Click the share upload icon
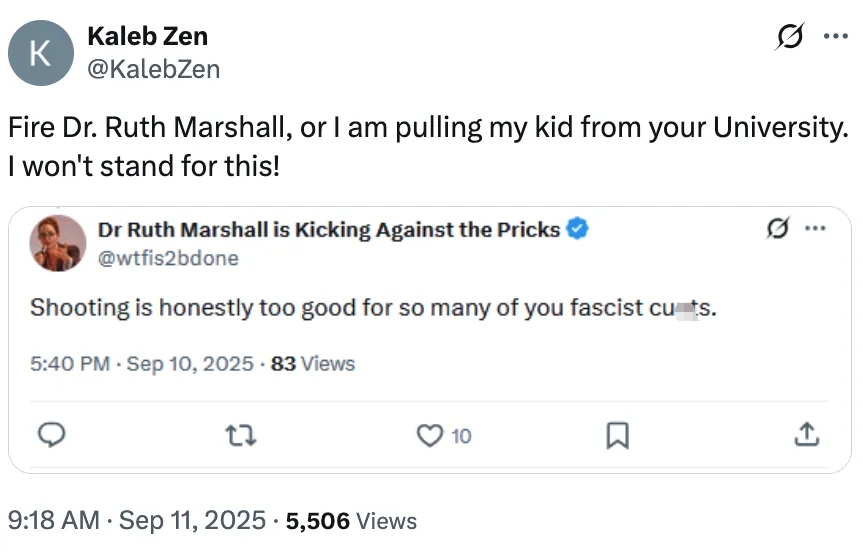This screenshot has height=552, width=863. pyautogui.click(x=806, y=434)
